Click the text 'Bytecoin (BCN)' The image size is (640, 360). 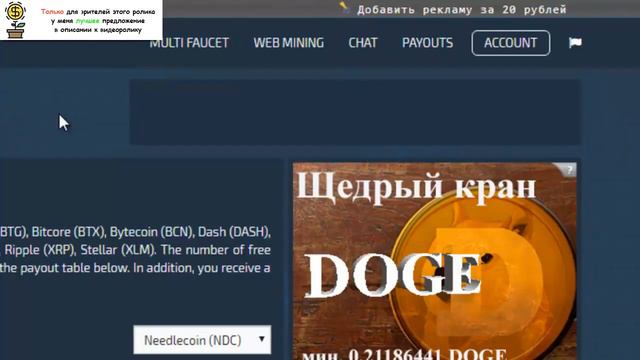[152, 232]
